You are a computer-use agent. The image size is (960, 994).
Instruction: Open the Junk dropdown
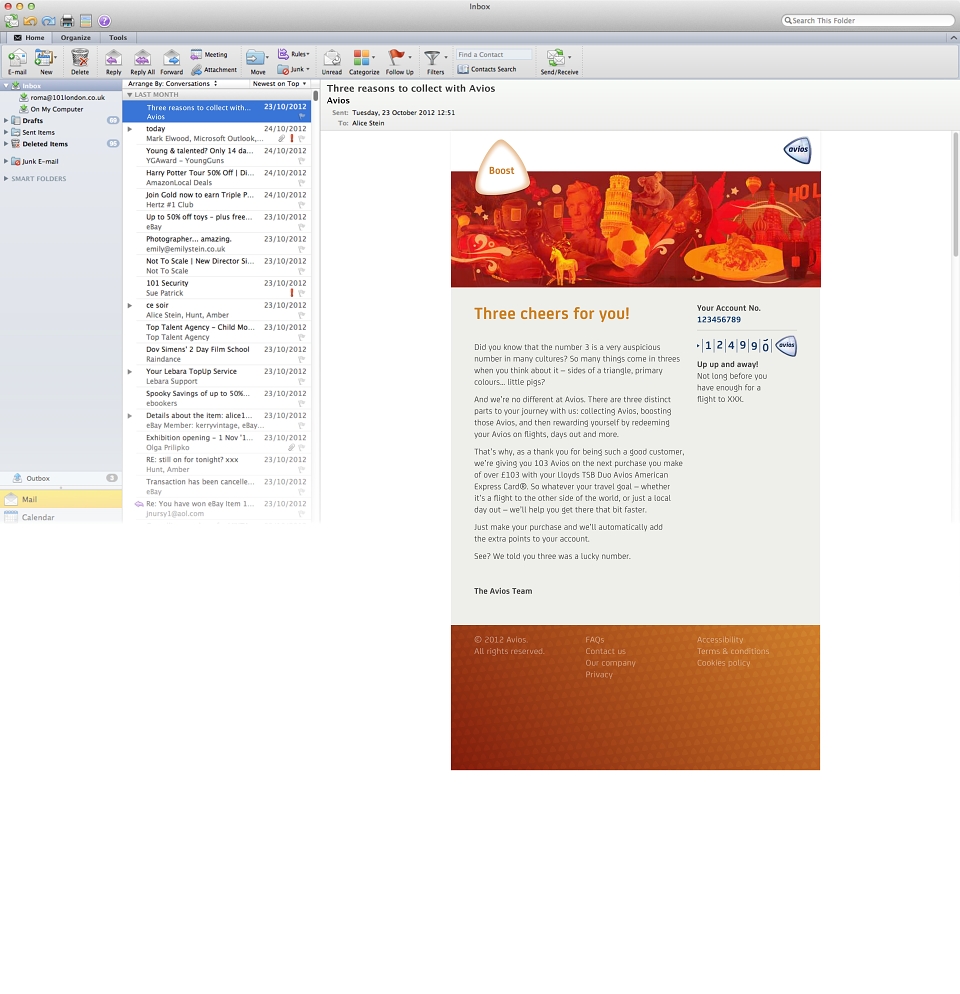(294, 70)
